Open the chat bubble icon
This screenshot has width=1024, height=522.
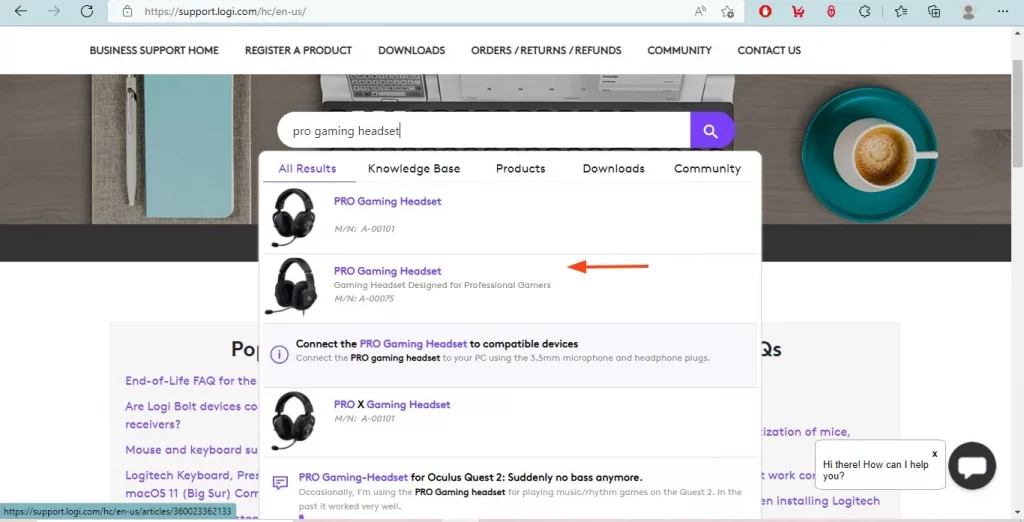point(972,466)
